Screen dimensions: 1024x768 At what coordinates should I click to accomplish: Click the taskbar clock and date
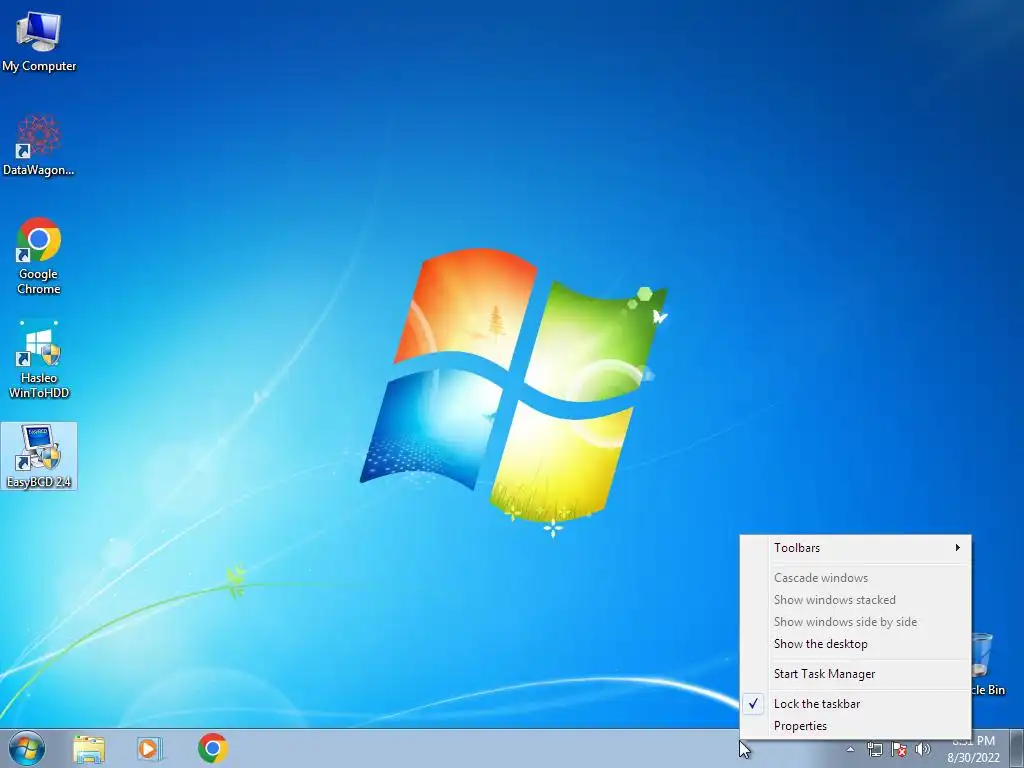coord(974,749)
